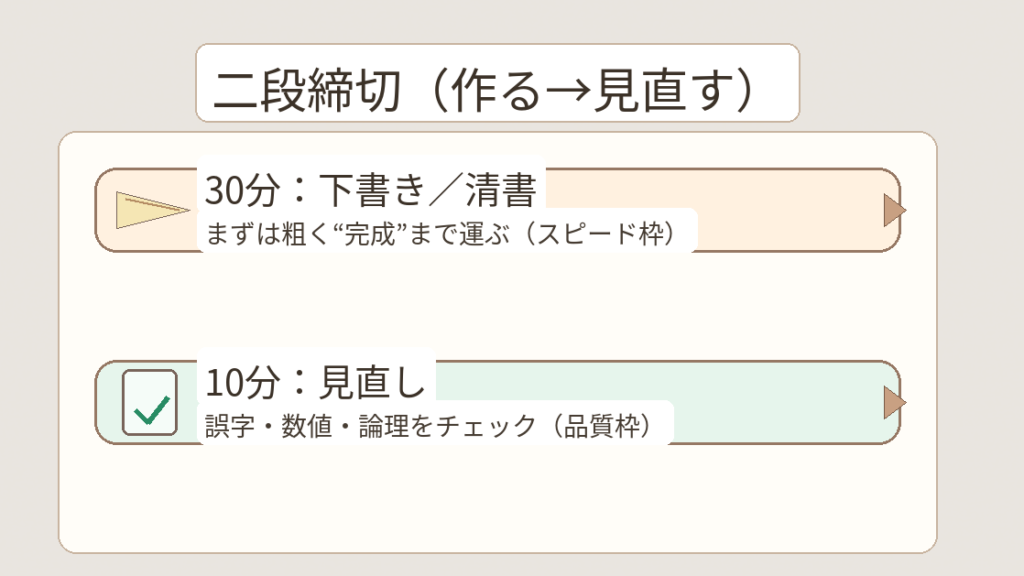The height and width of the screenshot is (576, 1024).
Task: Click the arrow on the 30分 card
Action: pyautogui.click(x=894, y=211)
